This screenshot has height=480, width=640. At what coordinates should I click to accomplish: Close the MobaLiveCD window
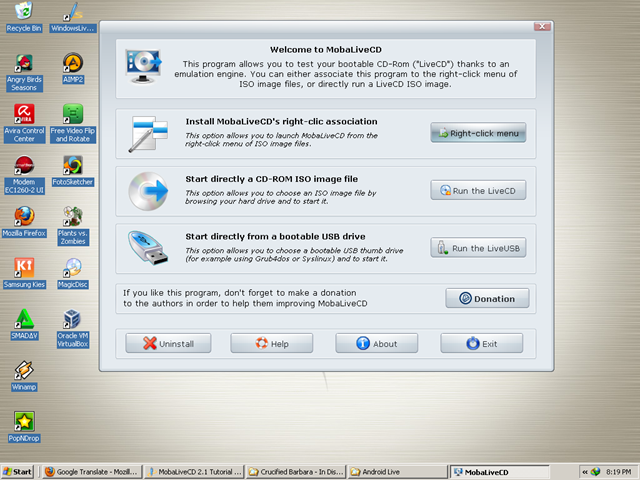[542, 27]
